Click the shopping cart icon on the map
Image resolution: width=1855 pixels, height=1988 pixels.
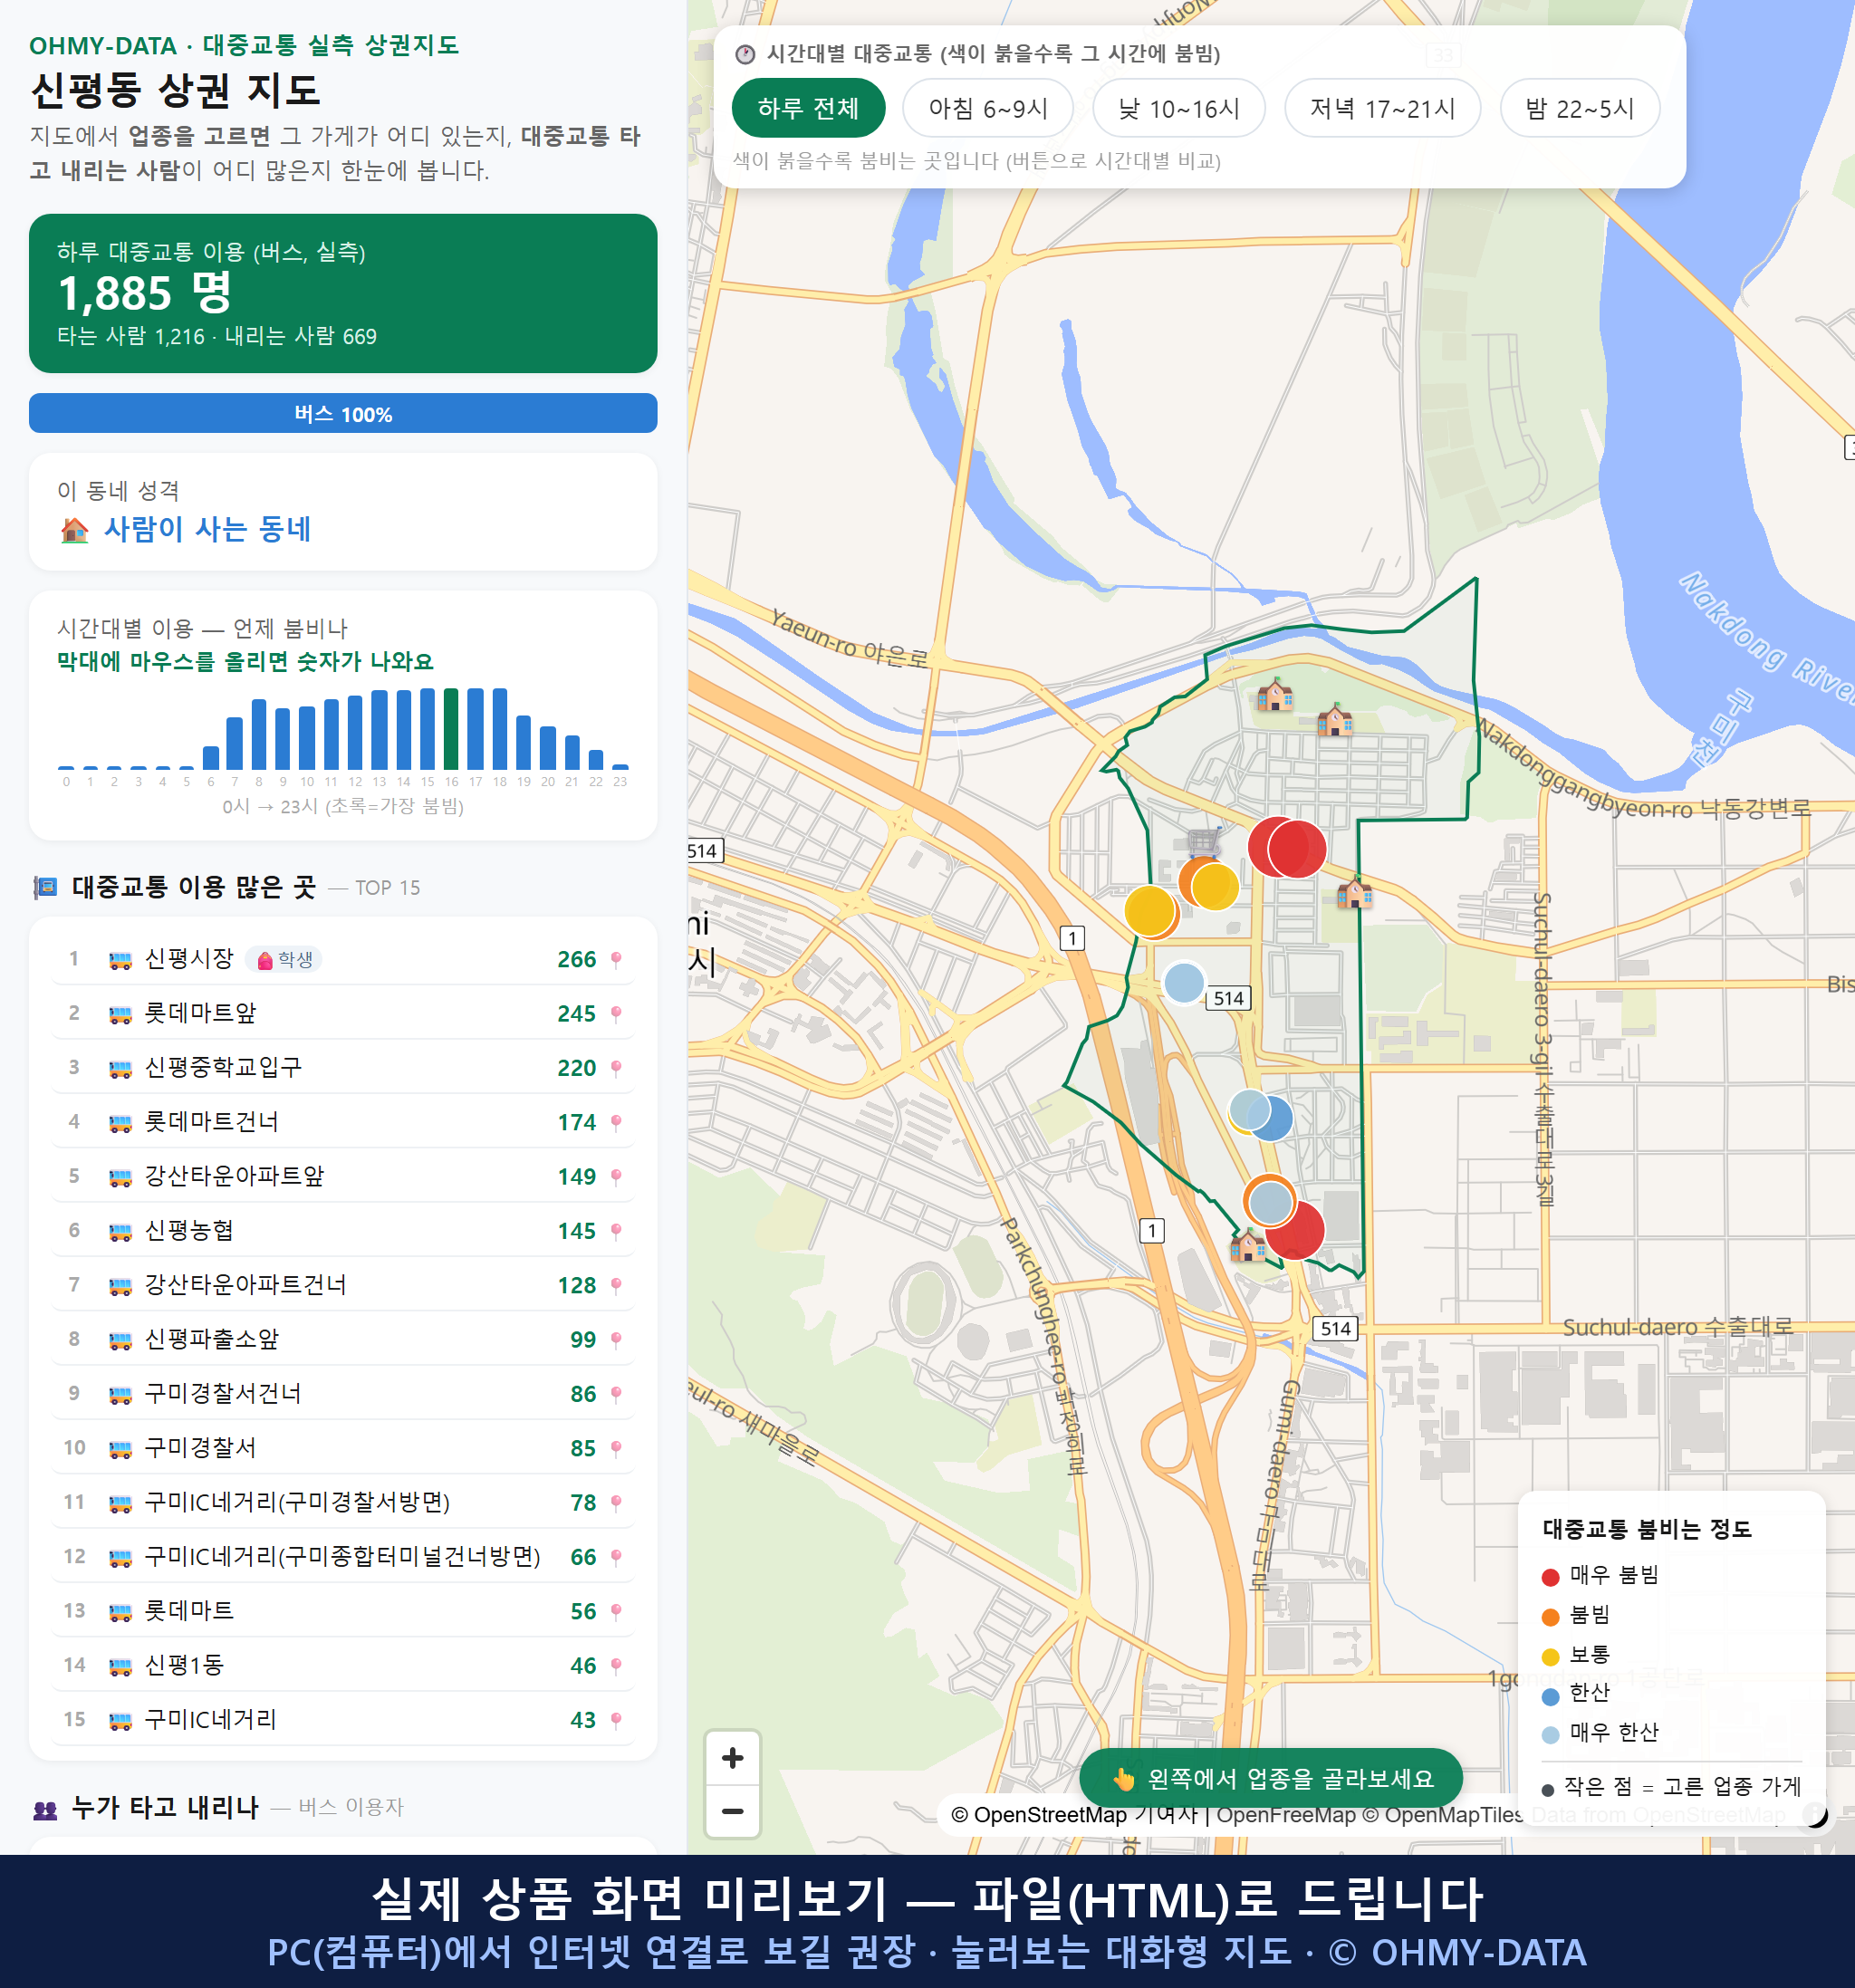(x=1204, y=843)
